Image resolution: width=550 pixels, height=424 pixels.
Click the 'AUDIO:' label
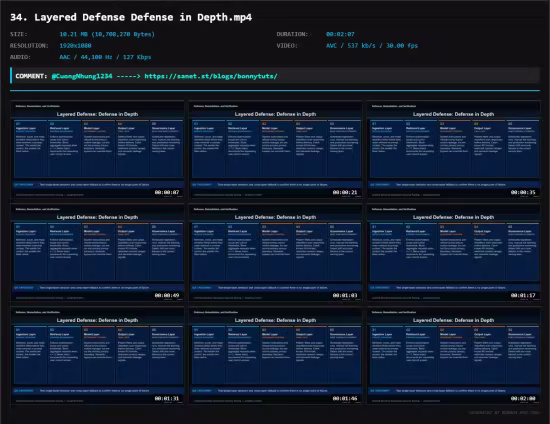coord(20,57)
